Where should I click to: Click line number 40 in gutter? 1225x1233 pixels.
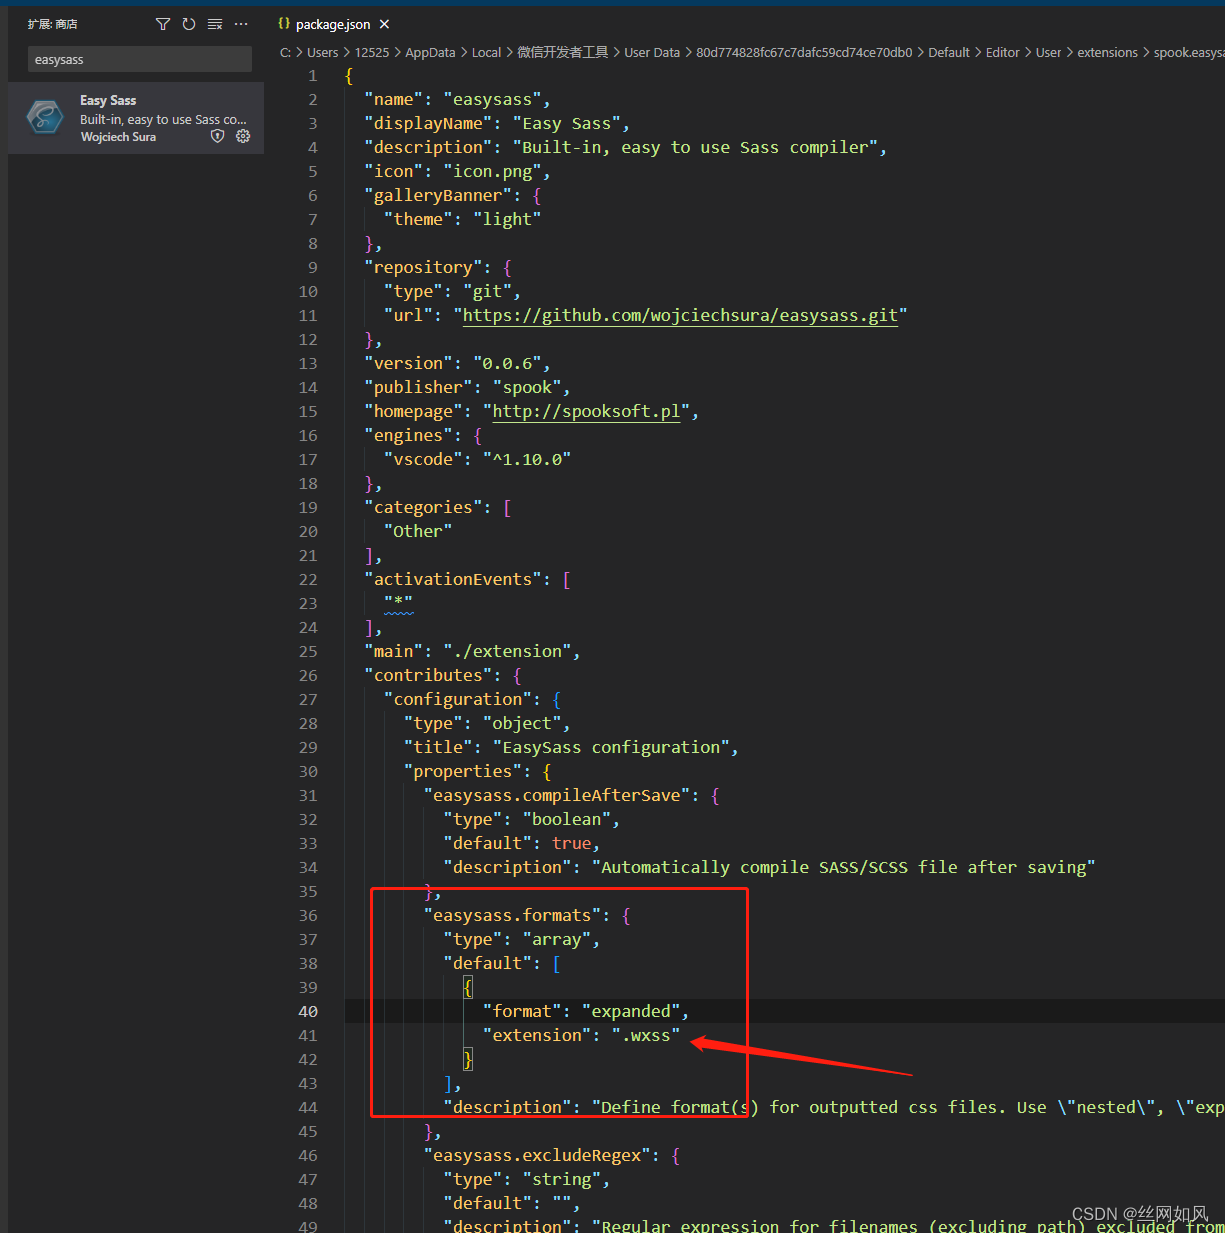coord(308,1011)
